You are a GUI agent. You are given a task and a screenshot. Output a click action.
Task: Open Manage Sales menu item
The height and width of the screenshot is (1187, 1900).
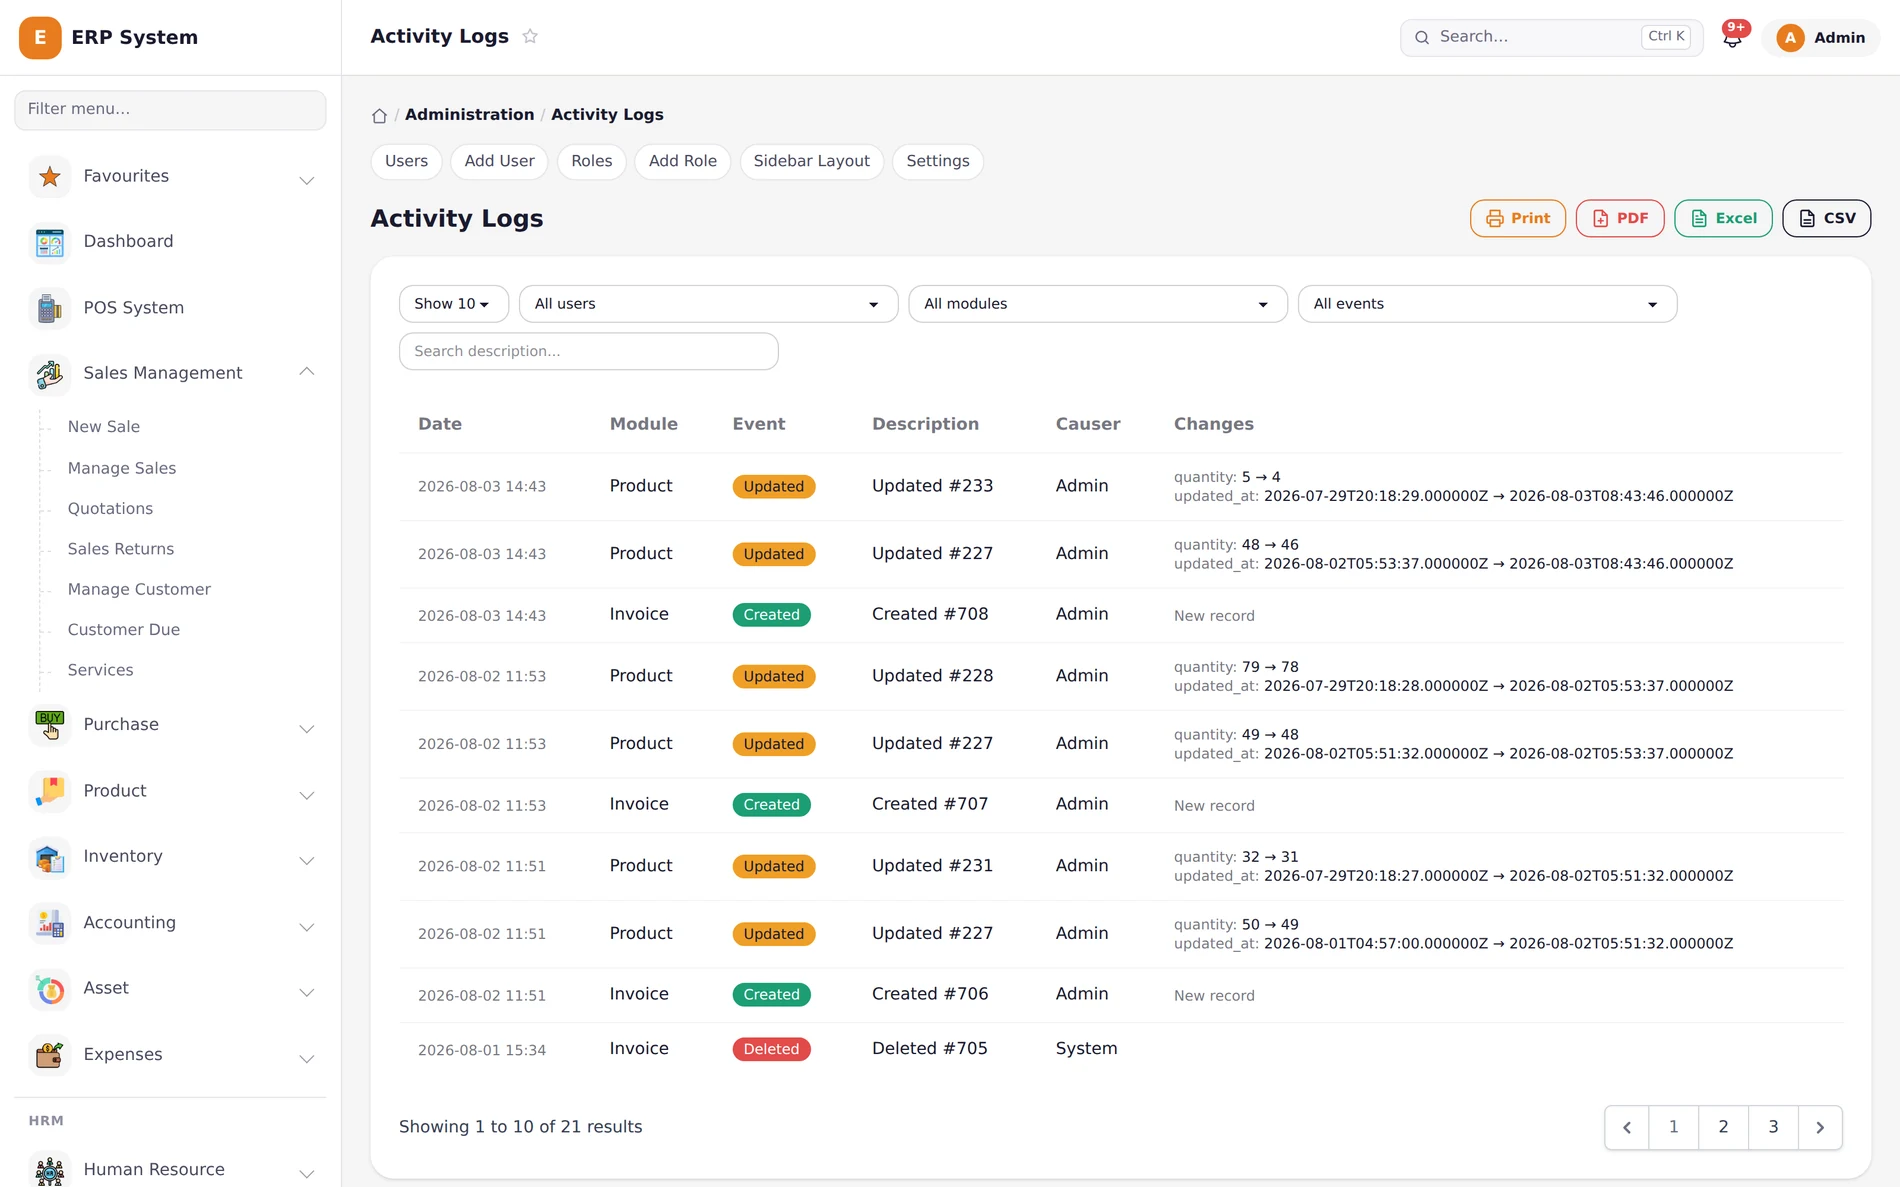tap(122, 468)
